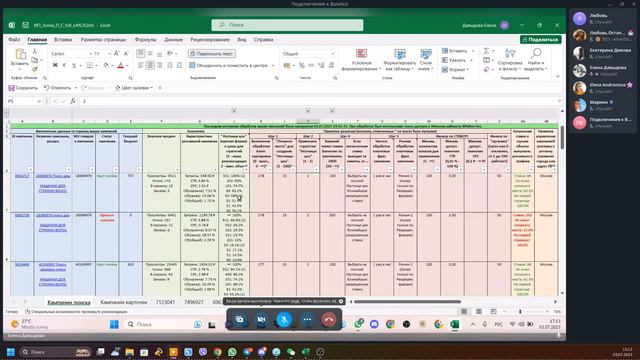Select the 7496927 sheet tab
This screenshot has height=360, width=640.
click(x=193, y=302)
